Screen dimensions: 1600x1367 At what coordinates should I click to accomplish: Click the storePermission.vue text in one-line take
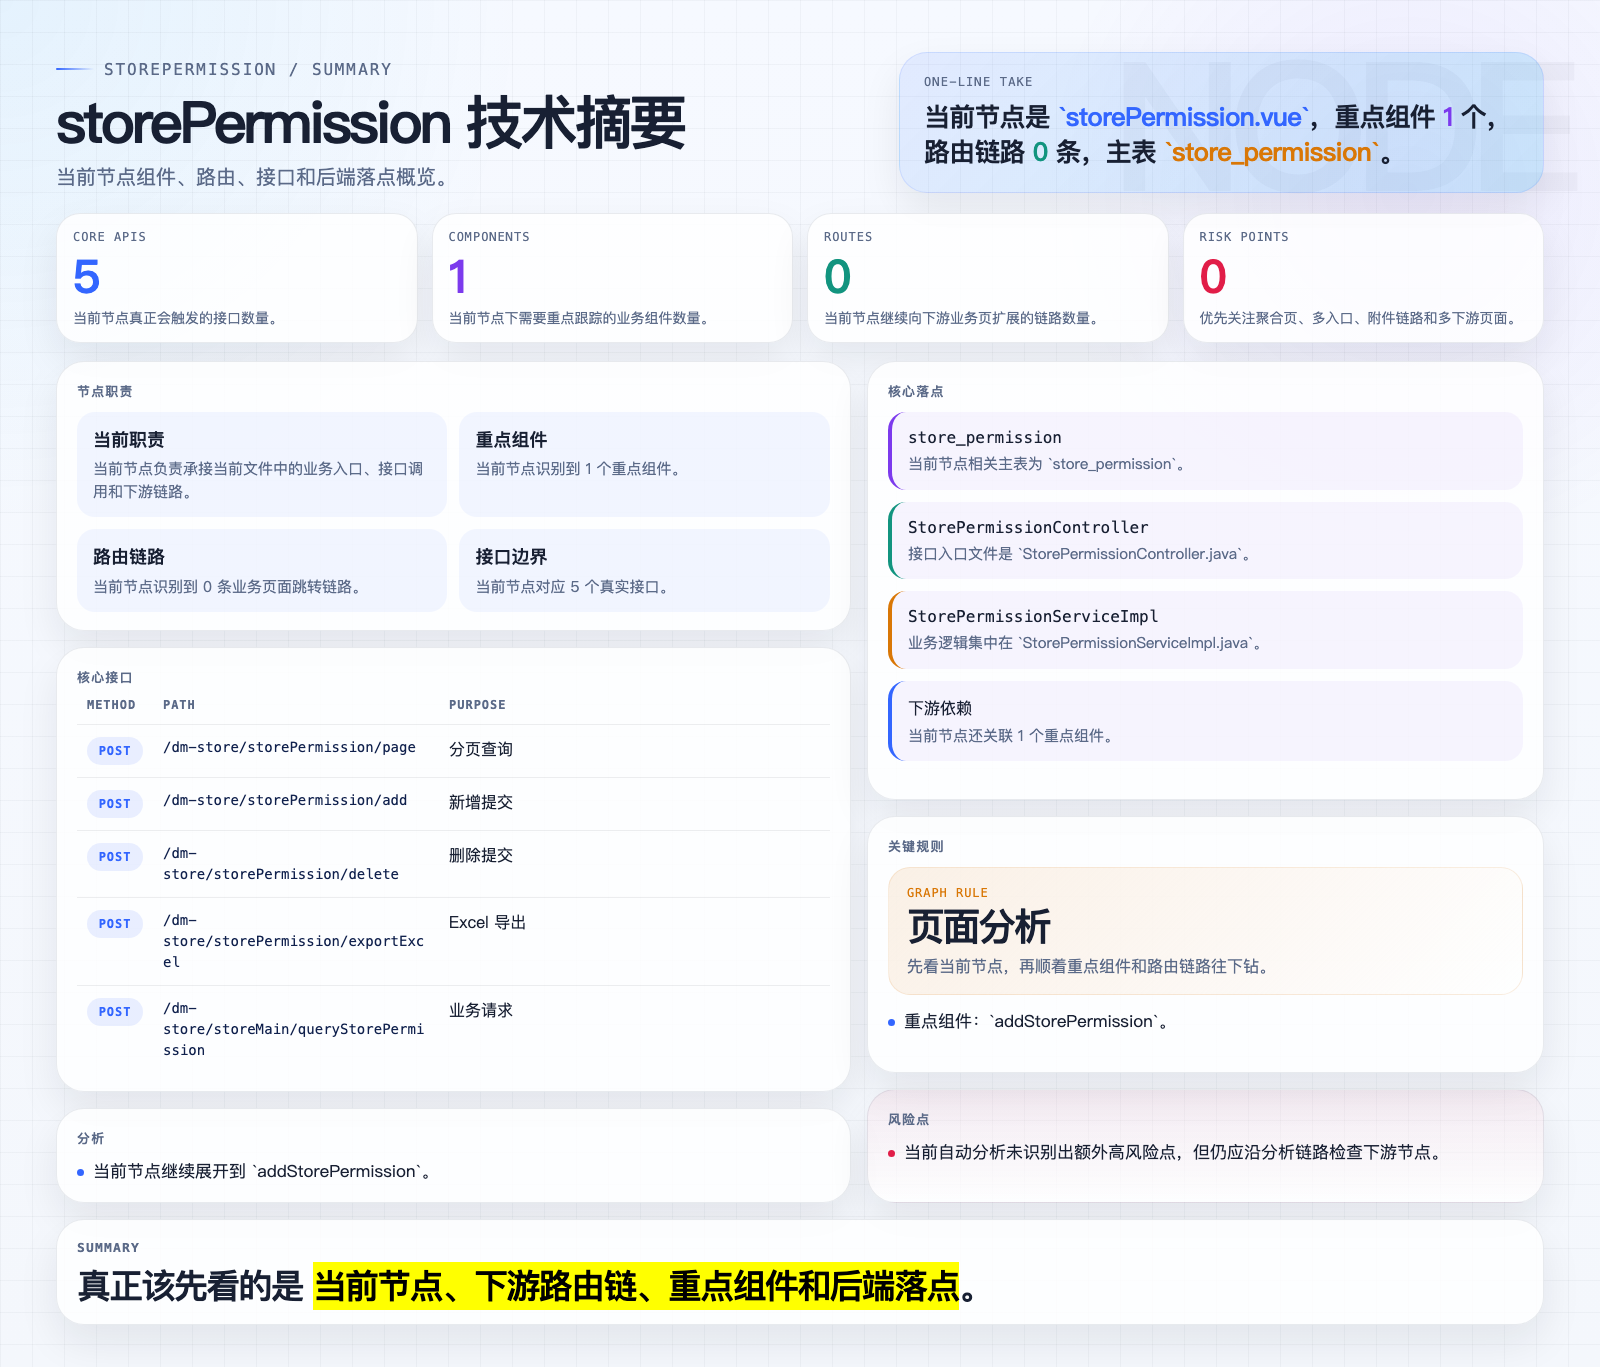(1184, 117)
